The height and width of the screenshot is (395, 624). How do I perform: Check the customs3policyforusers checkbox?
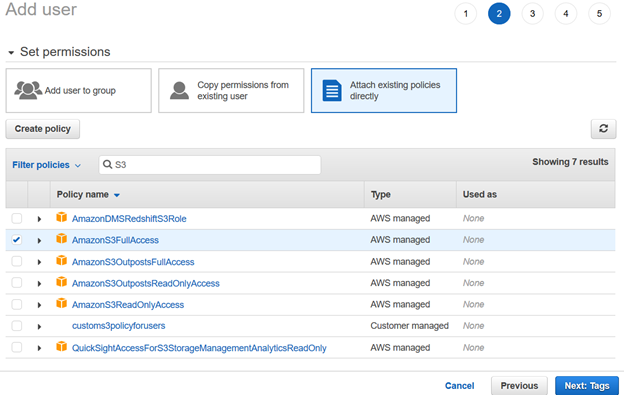[17, 326]
